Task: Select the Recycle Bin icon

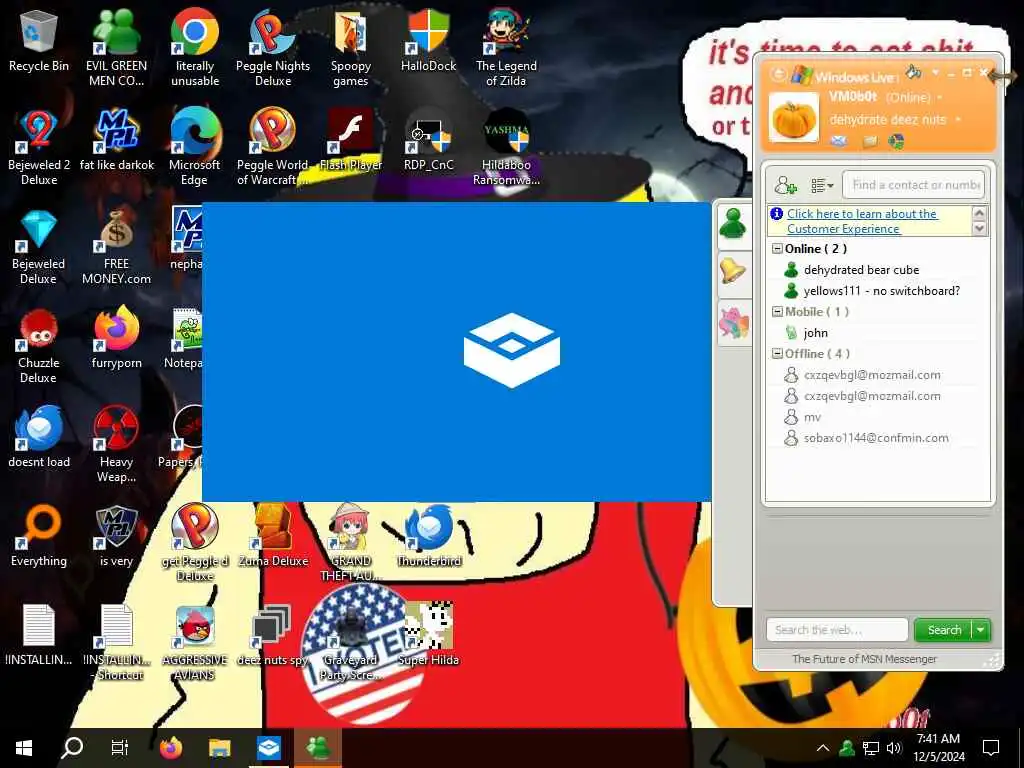Action: [39, 42]
